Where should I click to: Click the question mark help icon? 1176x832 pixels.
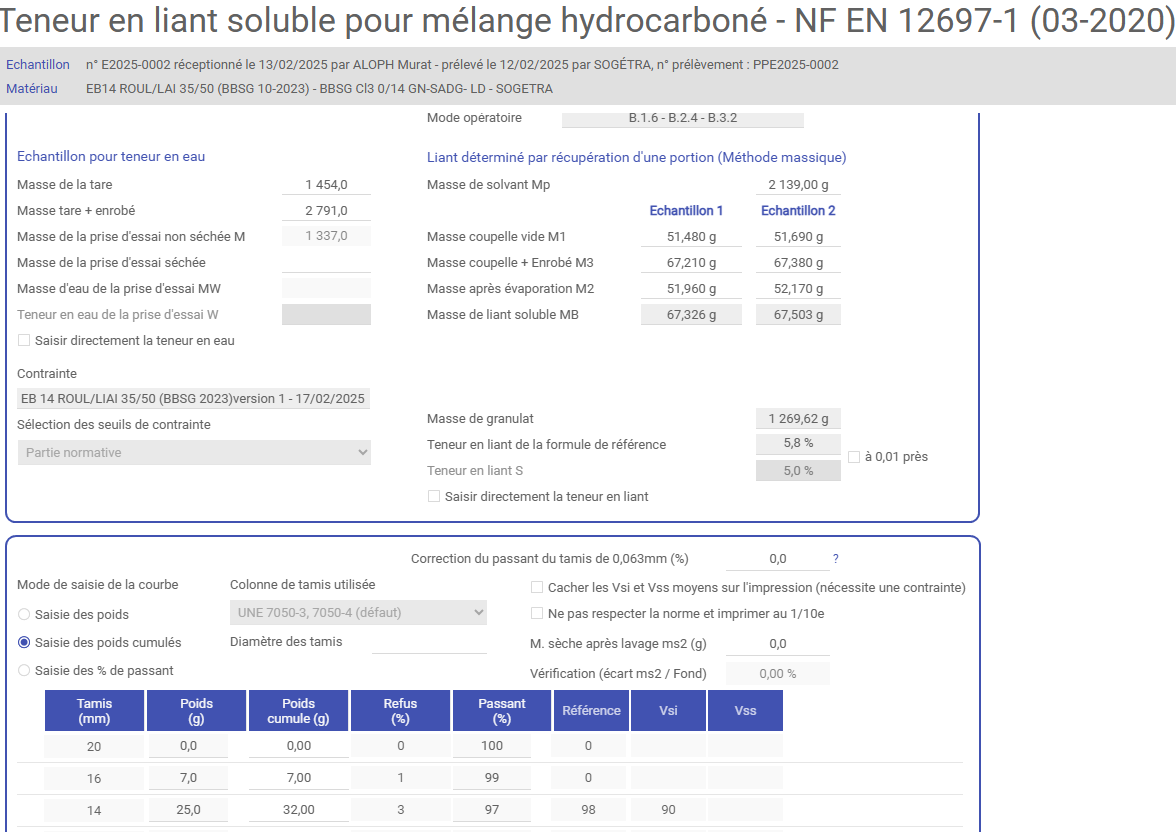coord(836,559)
